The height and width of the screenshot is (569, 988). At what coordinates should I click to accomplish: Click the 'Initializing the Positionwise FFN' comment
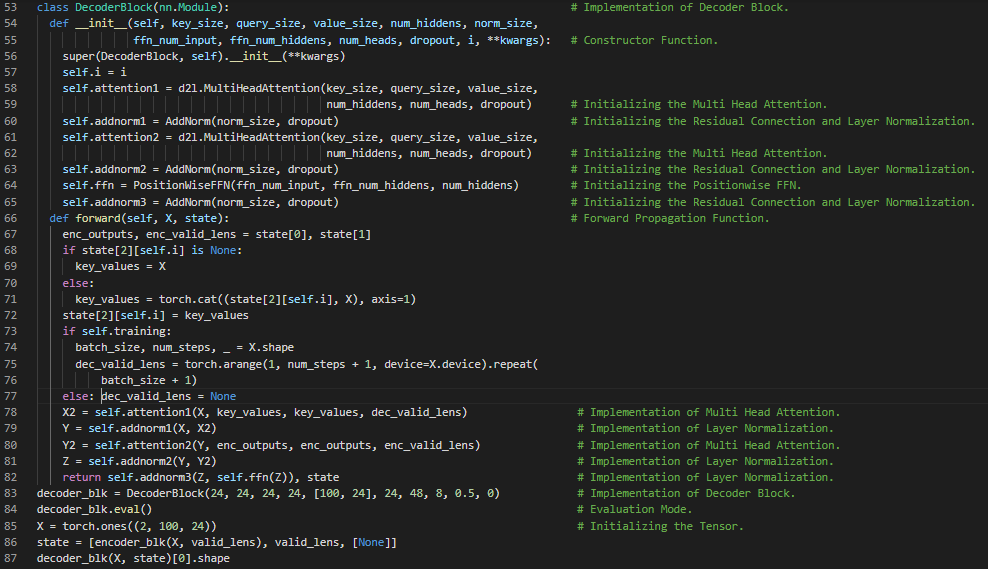pos(692,185)
